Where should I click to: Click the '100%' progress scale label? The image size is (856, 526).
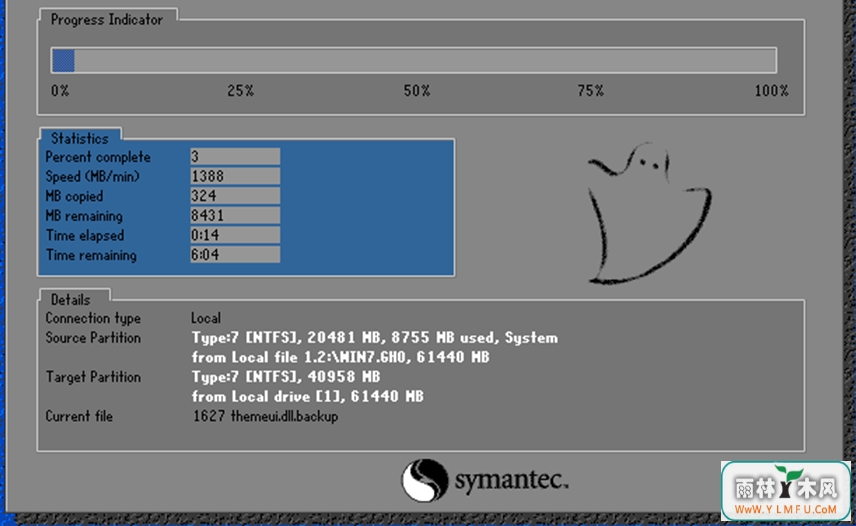point(771,91)
